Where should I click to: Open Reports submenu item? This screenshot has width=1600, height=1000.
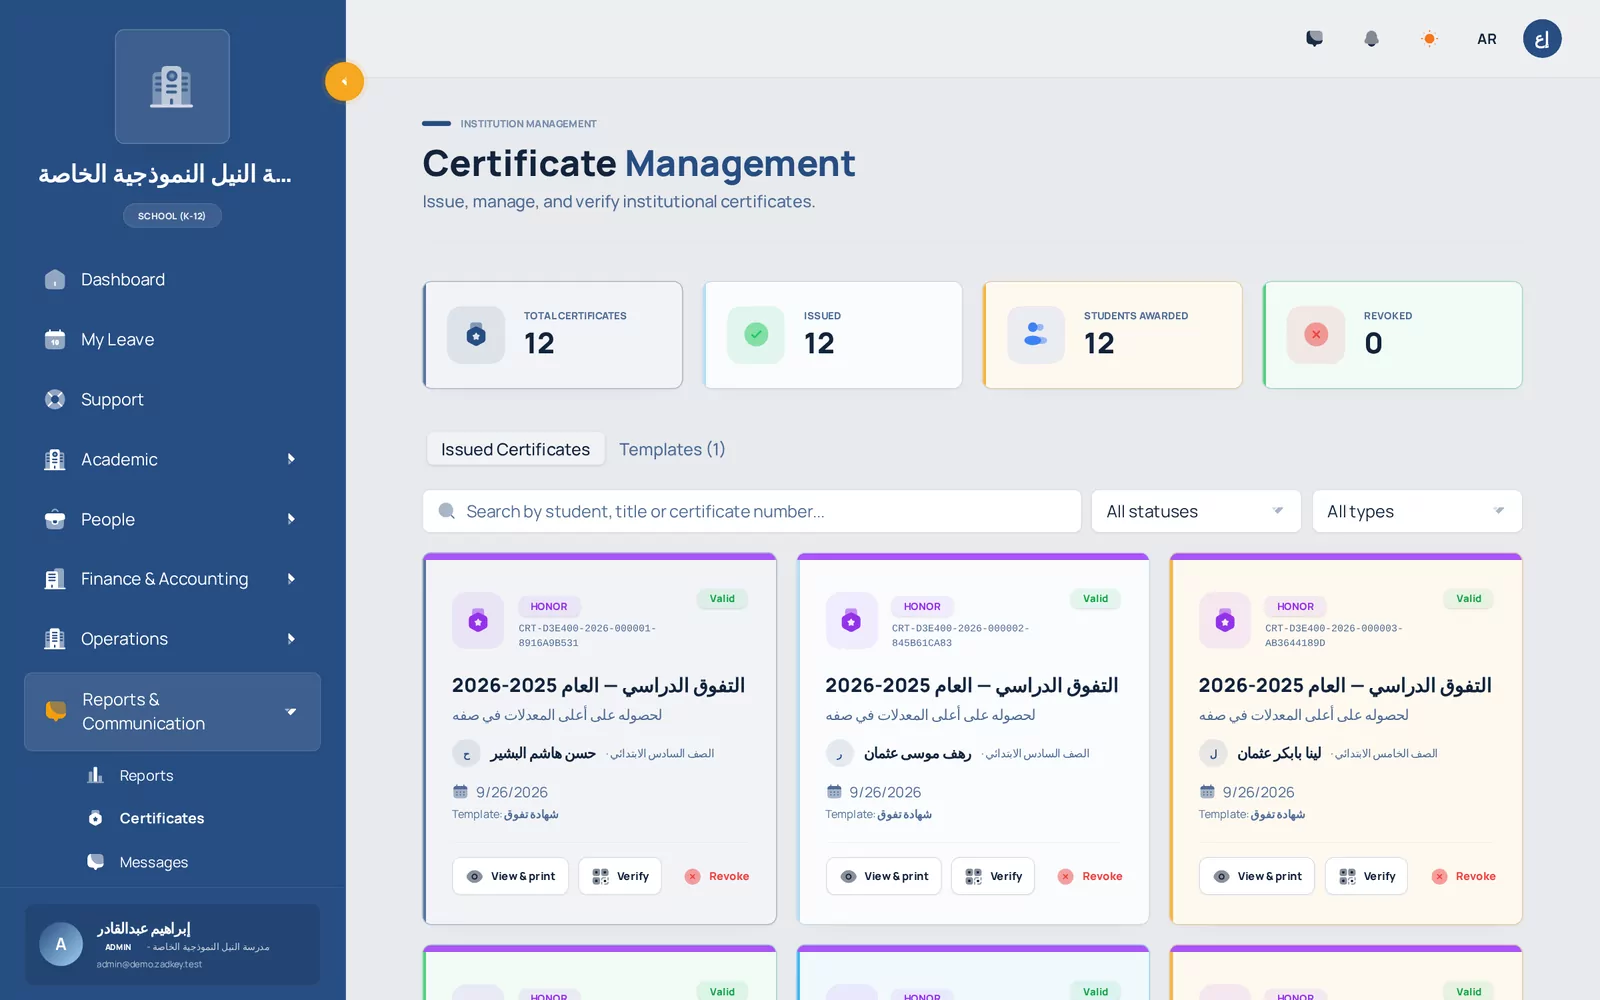(x=146, y=776)
